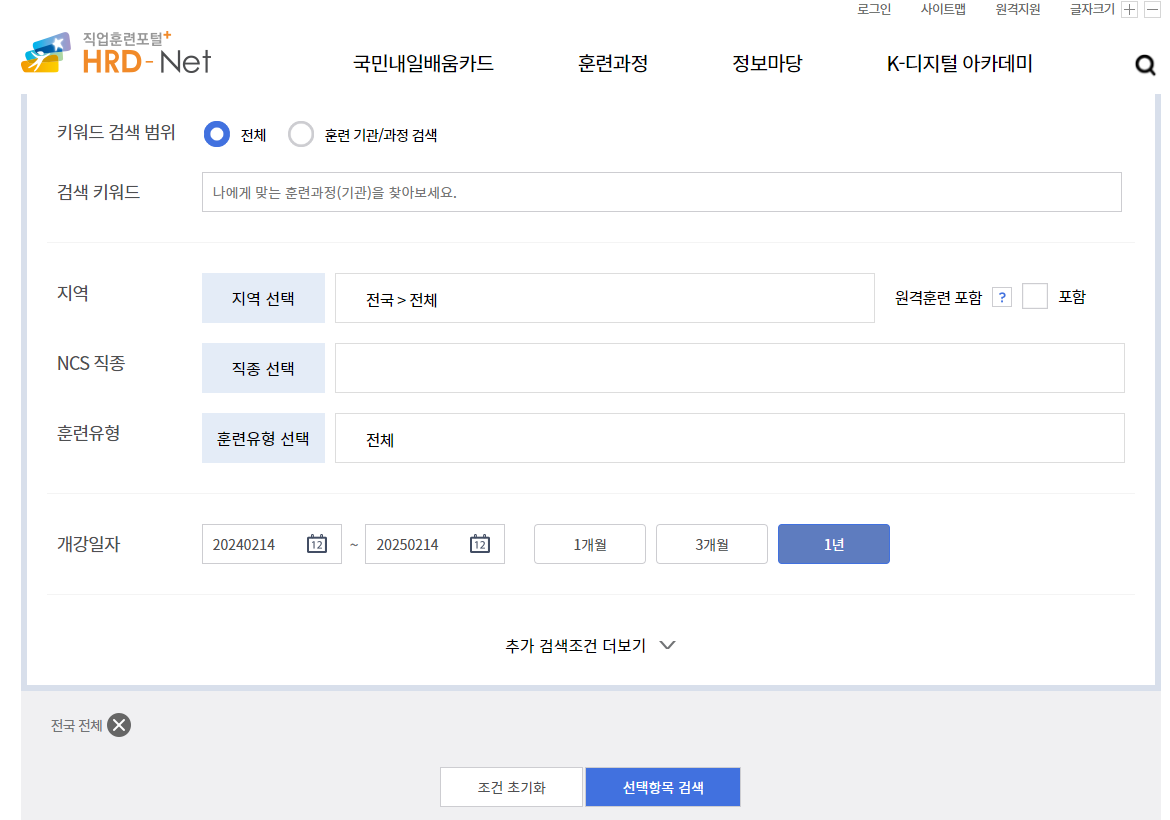Click the empty NCS 직종 field
1170x820 pixels.
point(729,368)
